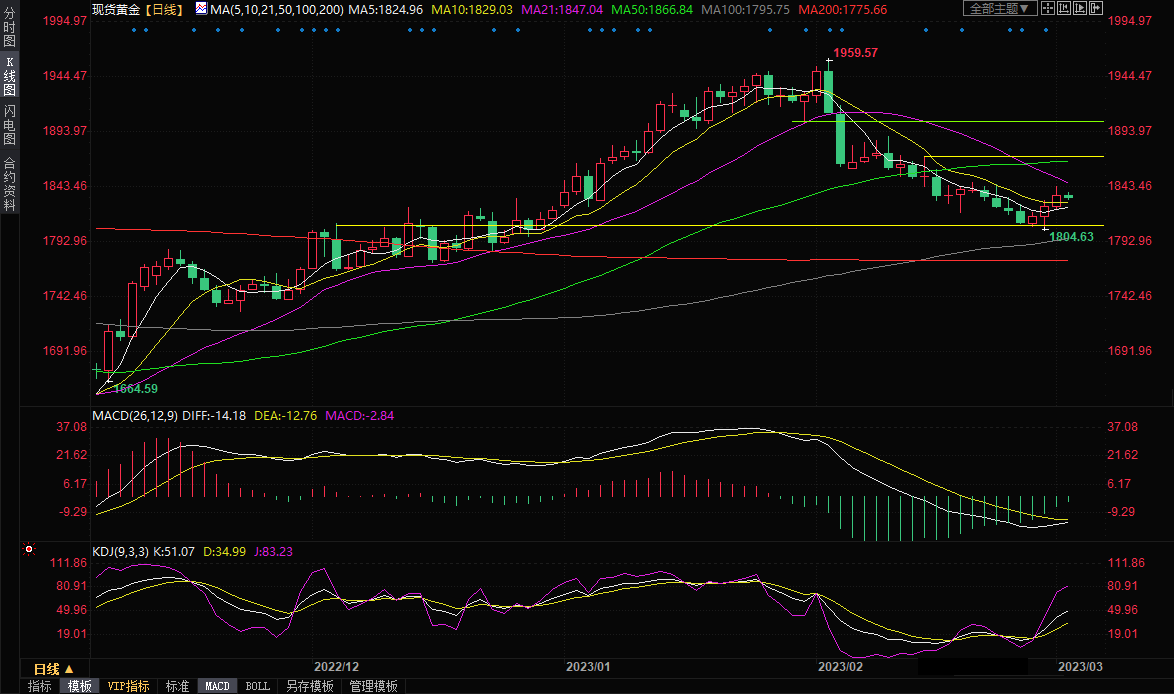Toggle the BOLL indicator template
The height and width of the screenshot is (694, 1174).
(257, 686)
